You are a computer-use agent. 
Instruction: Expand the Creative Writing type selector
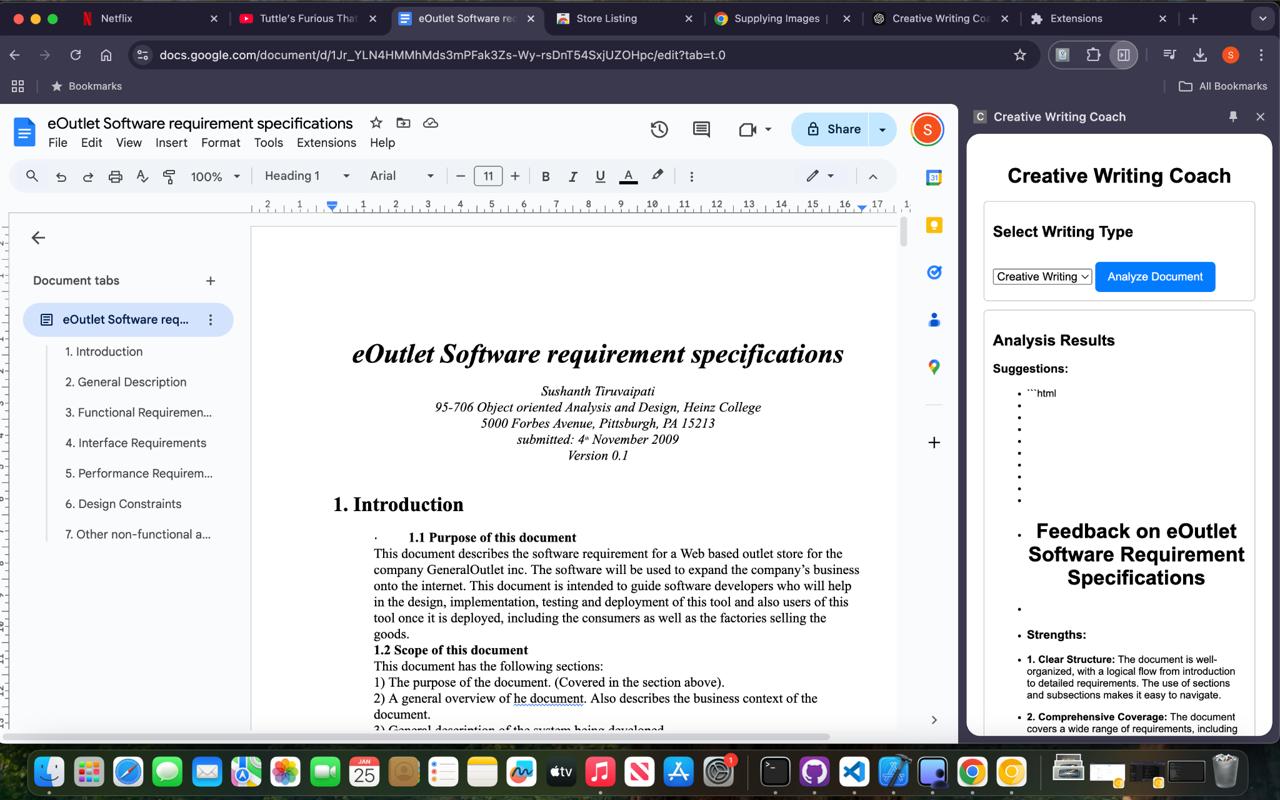click(1042, 277)
